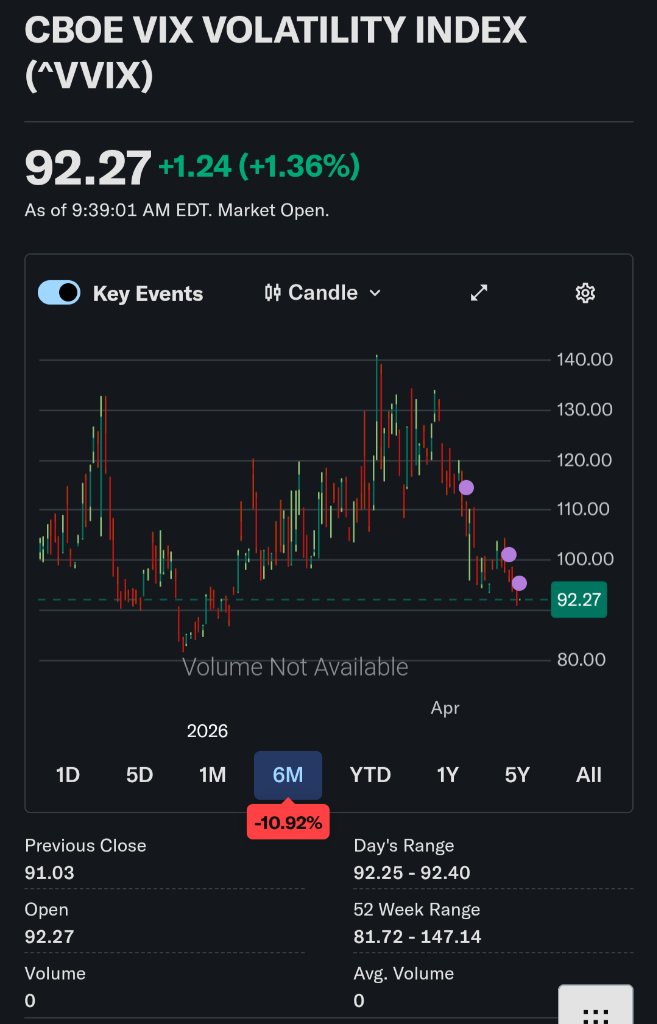Expand the chart to fullscreen
657x1024 pixels.
[479, 293]
